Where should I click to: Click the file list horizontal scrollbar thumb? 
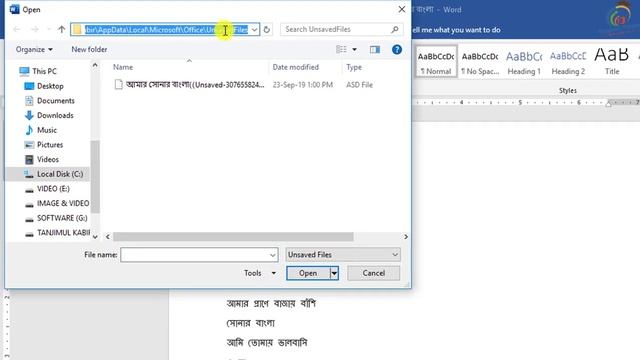pos(233,237)
